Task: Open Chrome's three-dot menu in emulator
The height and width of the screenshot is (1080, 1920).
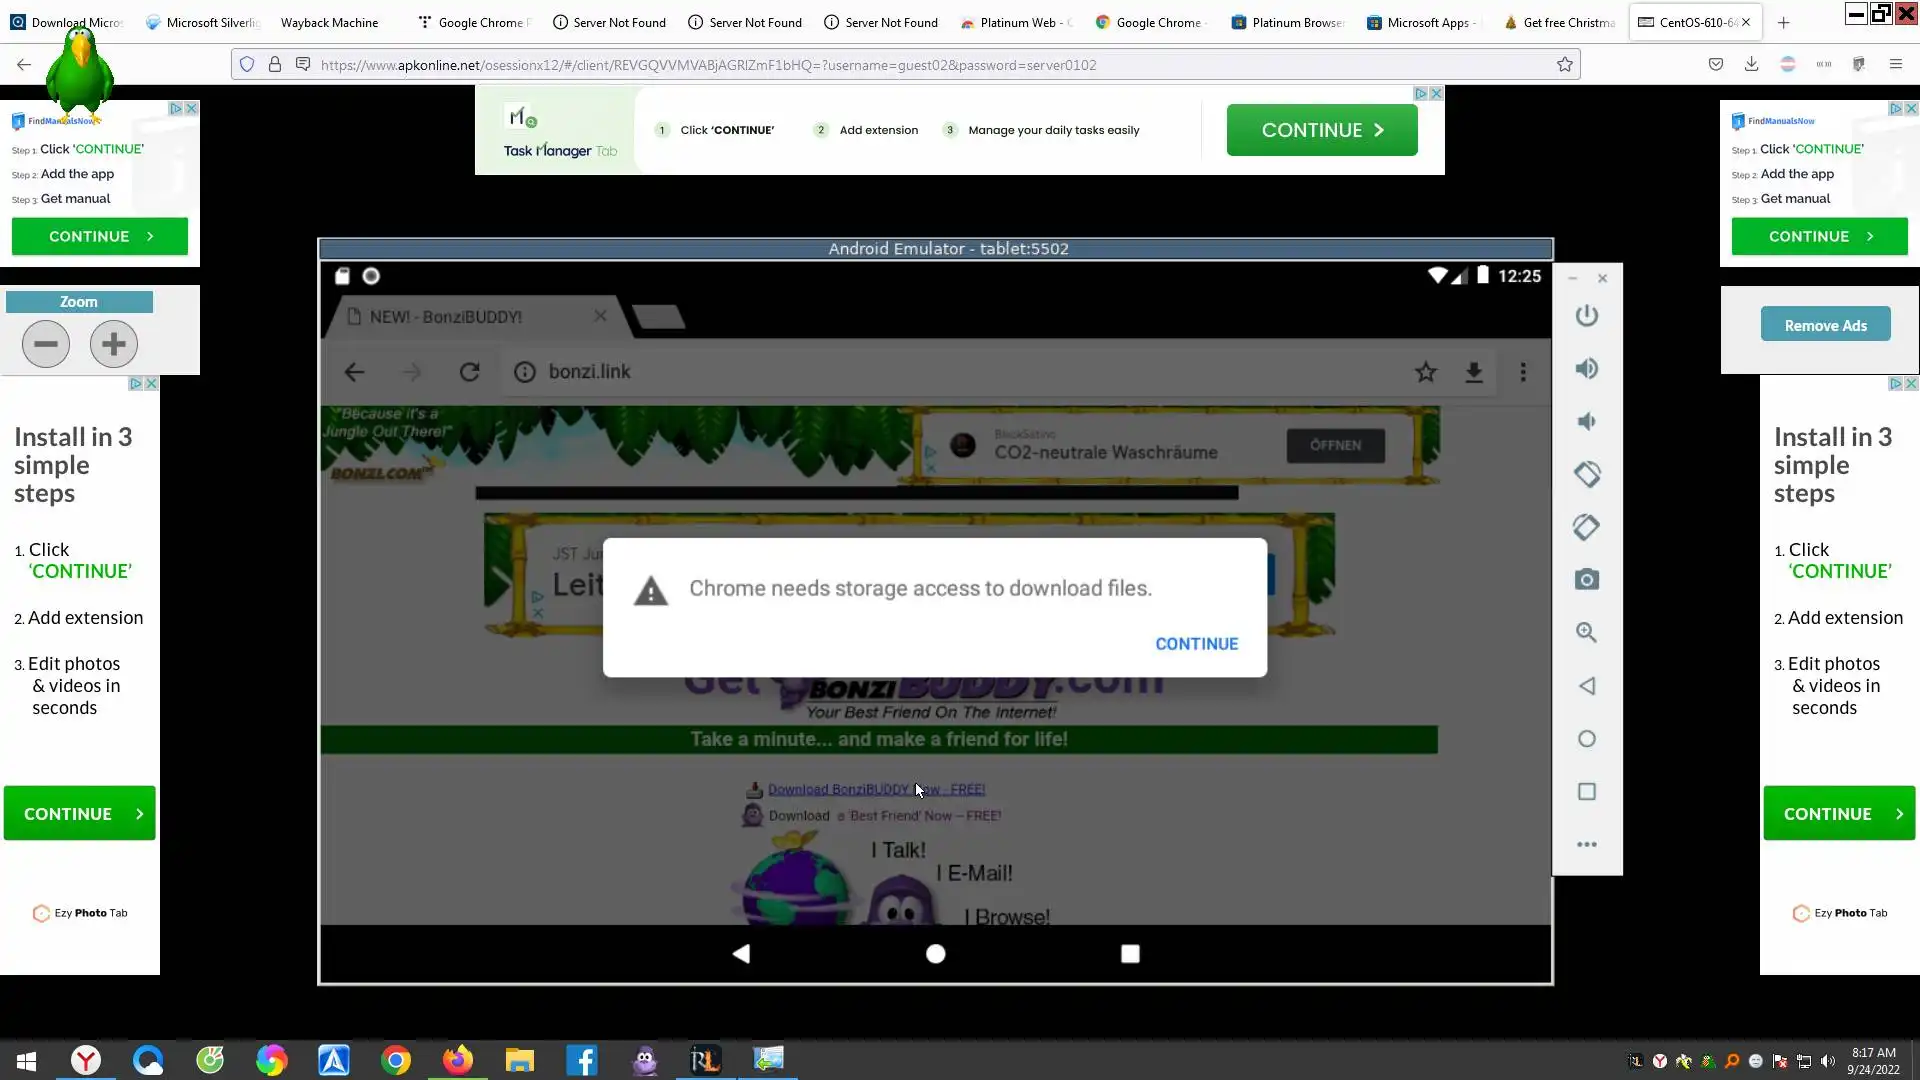Action: coord(1523,372)
